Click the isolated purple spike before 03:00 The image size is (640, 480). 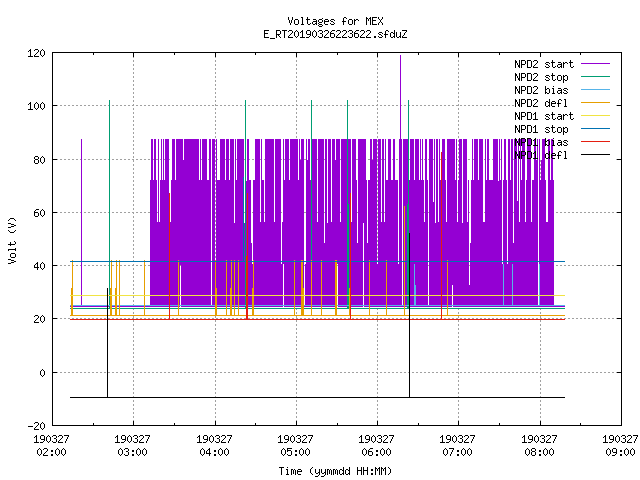(81, 222)
